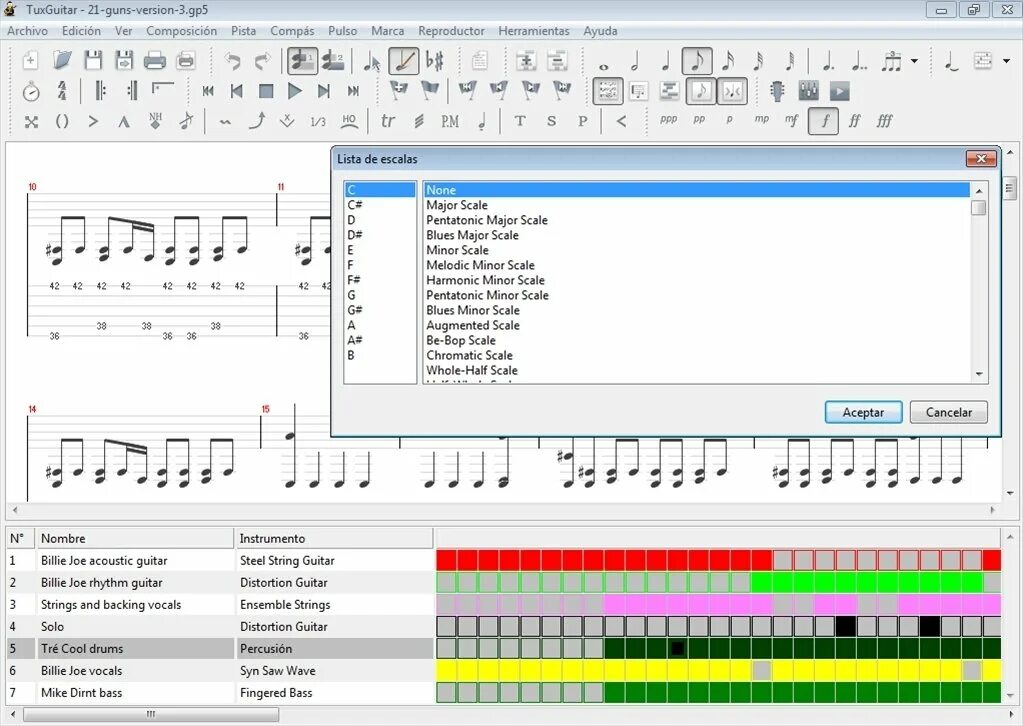The image size is (1023, 726).
Task: Open the Archivo menu
Action: click(x=27, y=31)
